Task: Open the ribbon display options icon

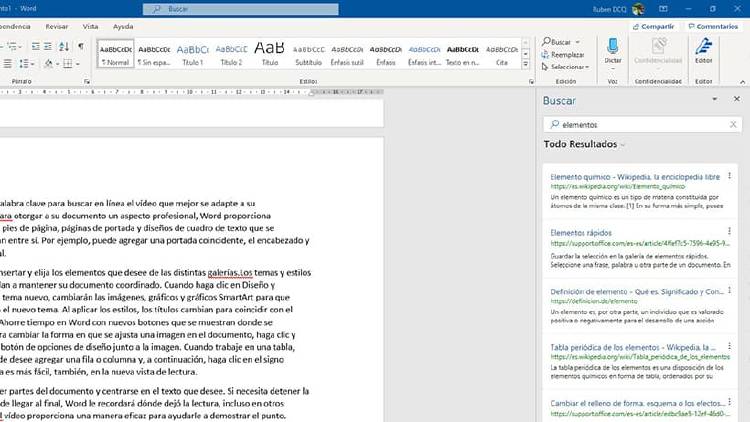Action: pos(664,9)
